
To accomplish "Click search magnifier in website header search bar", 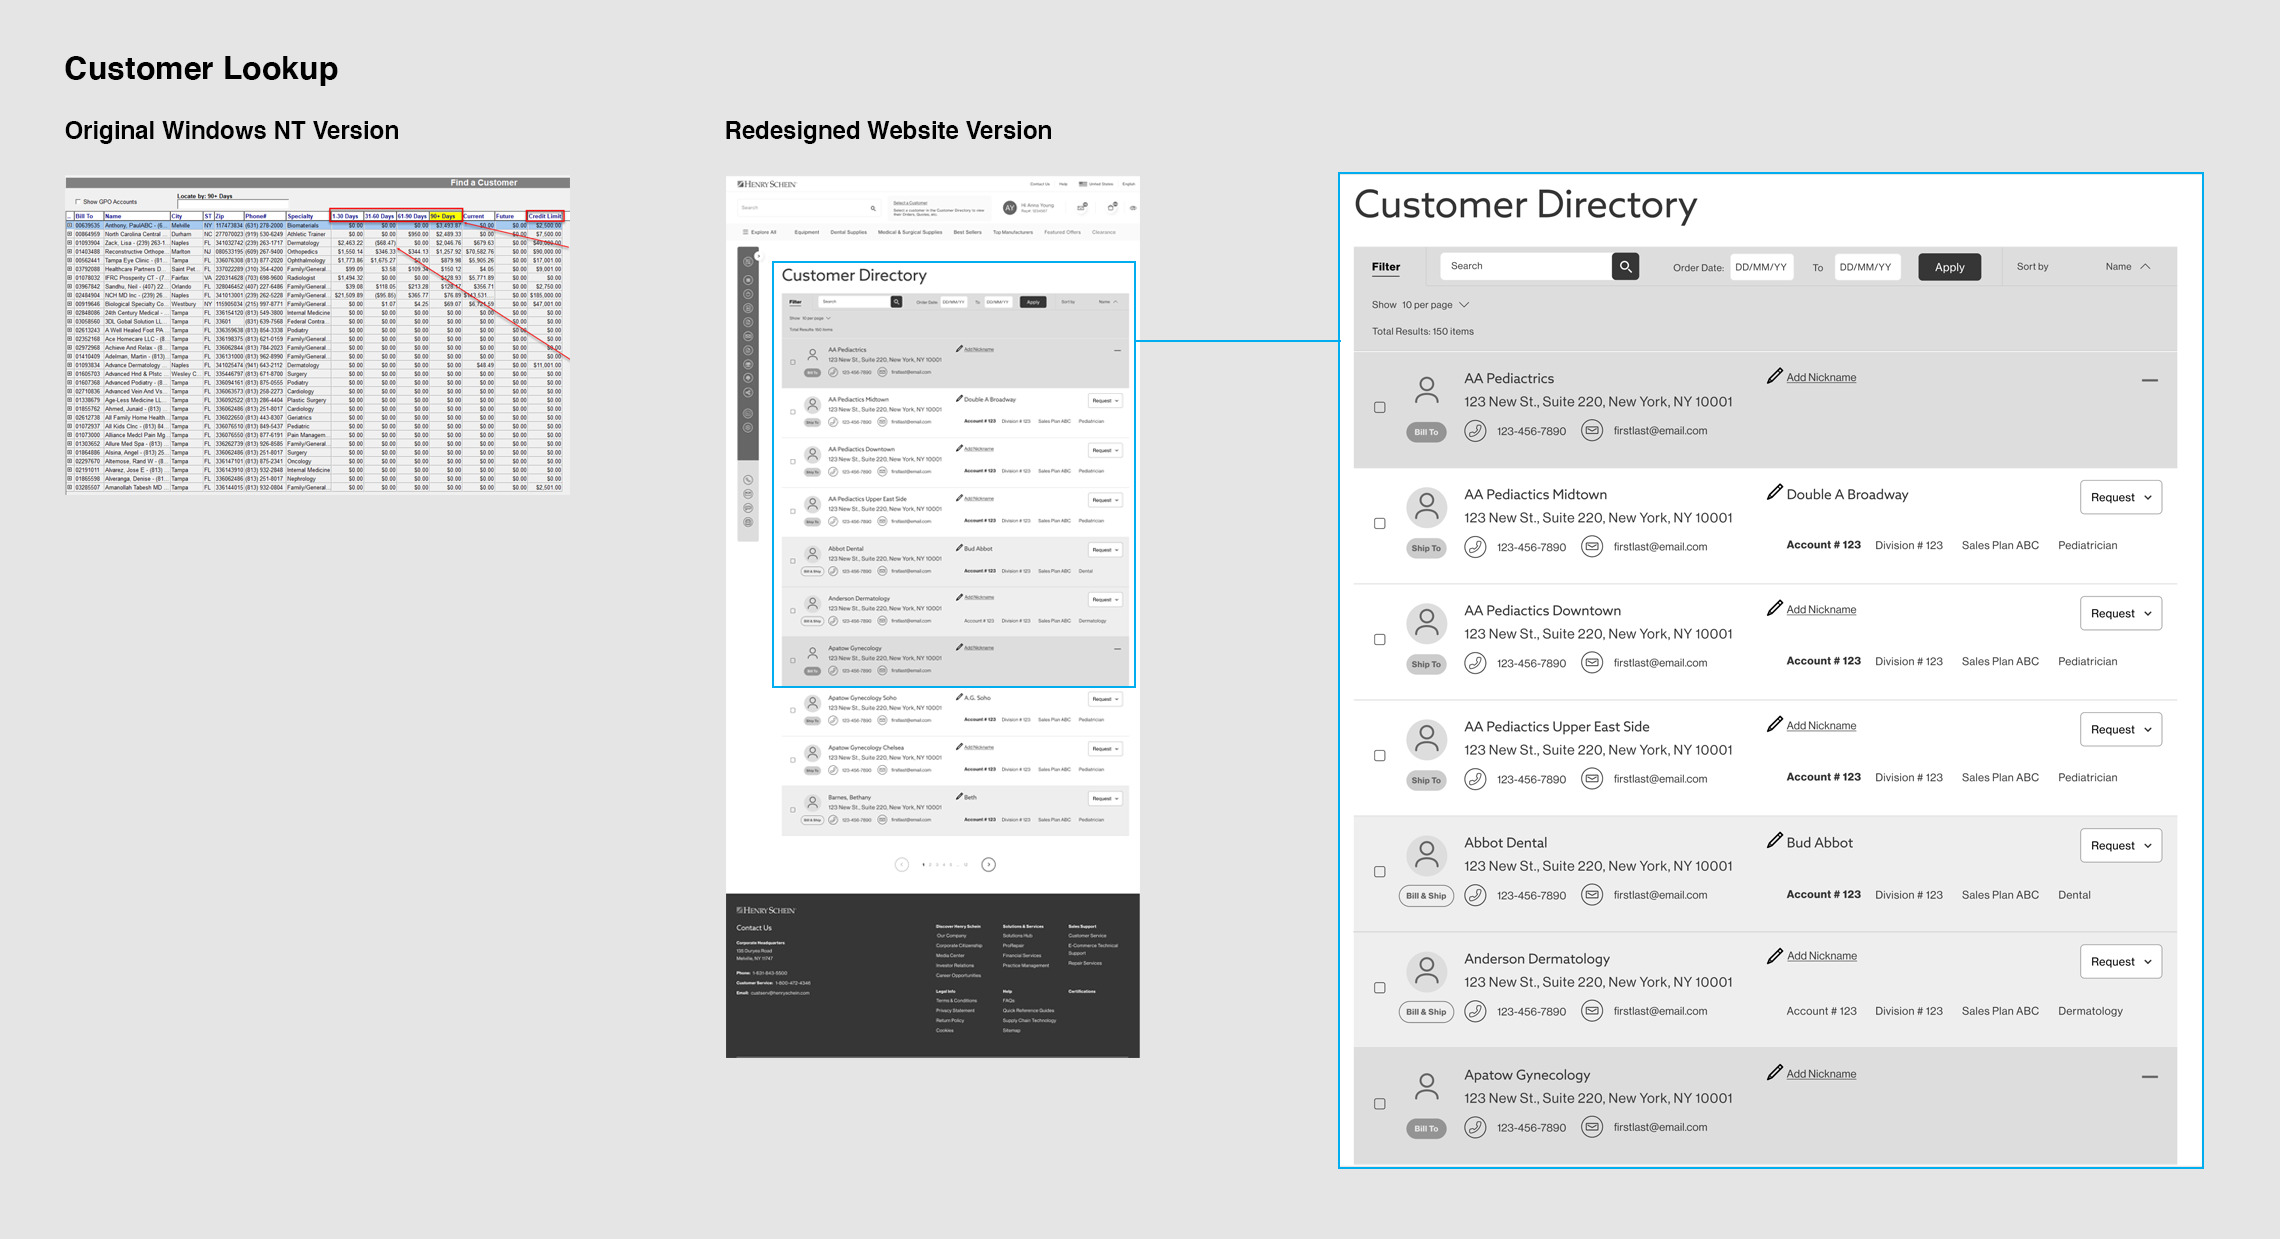I will point(873,208).
